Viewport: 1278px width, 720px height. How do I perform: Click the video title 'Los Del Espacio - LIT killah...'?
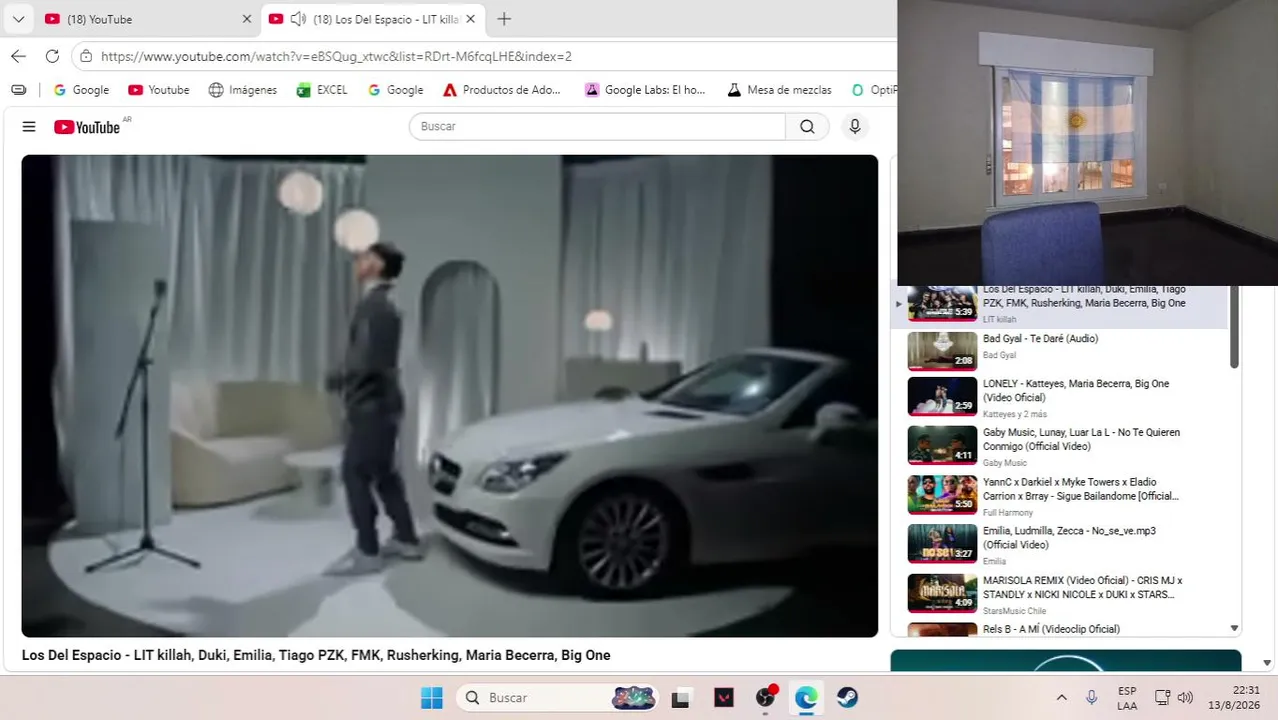coord(316,655)
